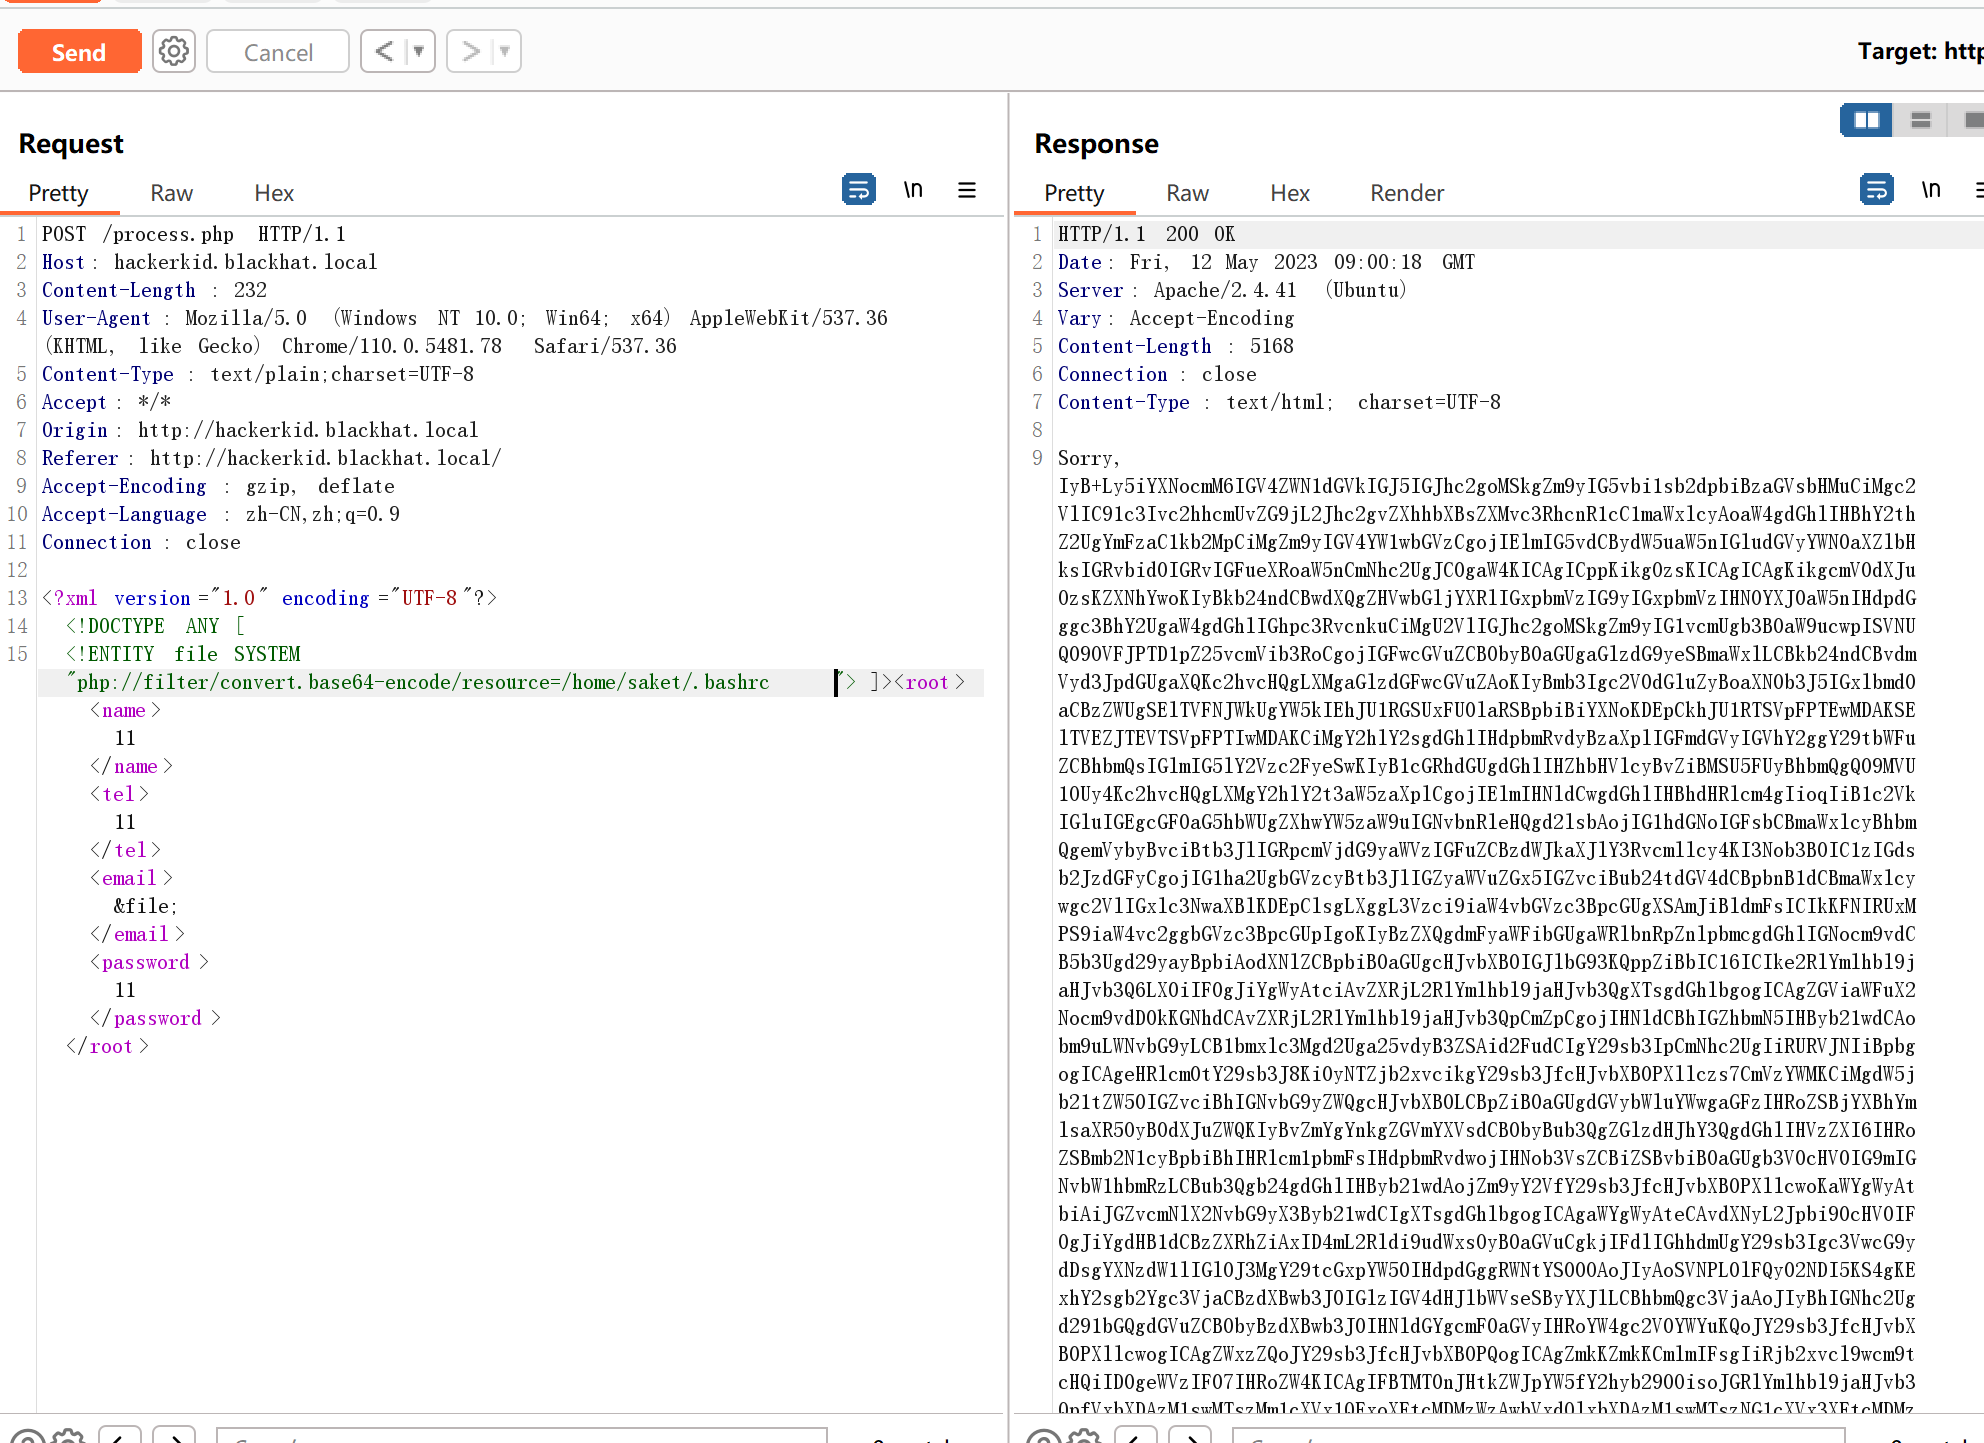The height and width of the screenshot is (1443, 1984).
Task: Switch Response view to Raw tab
Action: click(1188, 193)
